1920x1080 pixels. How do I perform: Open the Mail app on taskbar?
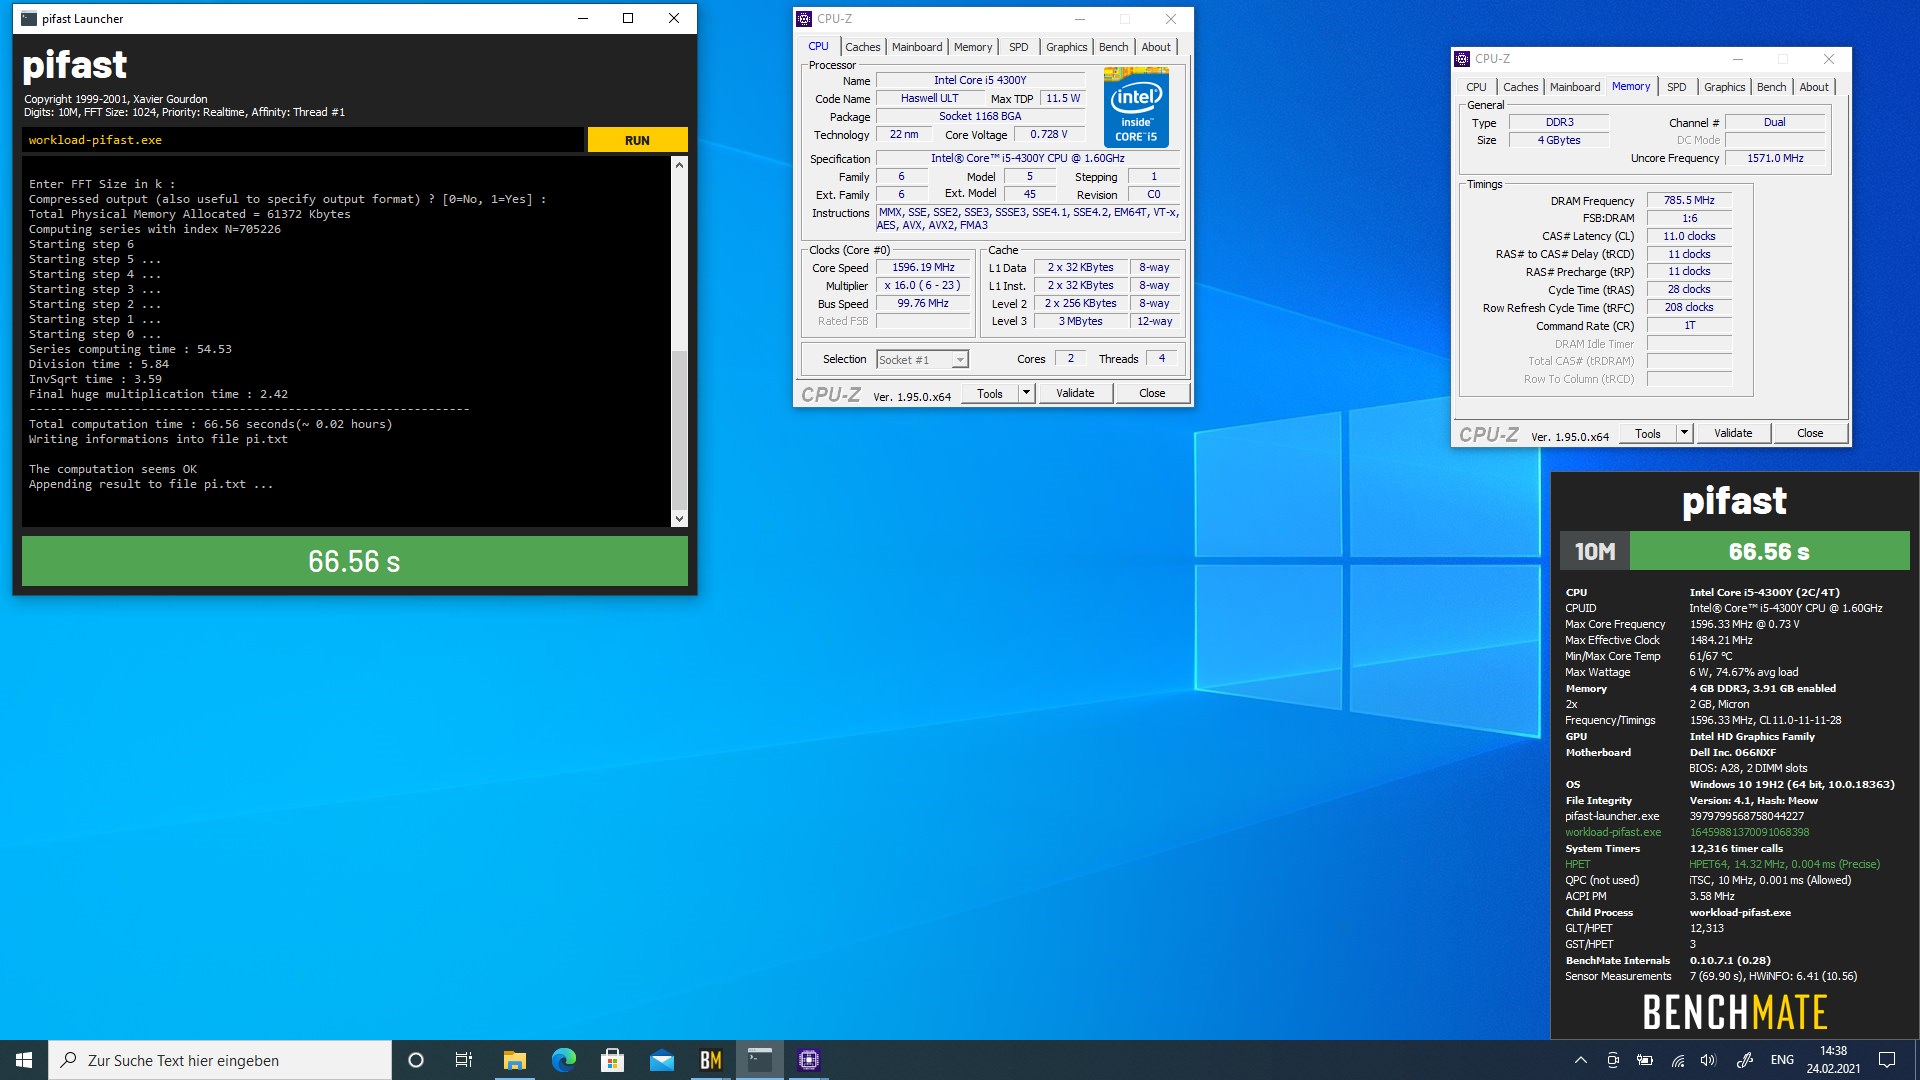coord(662,1060)
